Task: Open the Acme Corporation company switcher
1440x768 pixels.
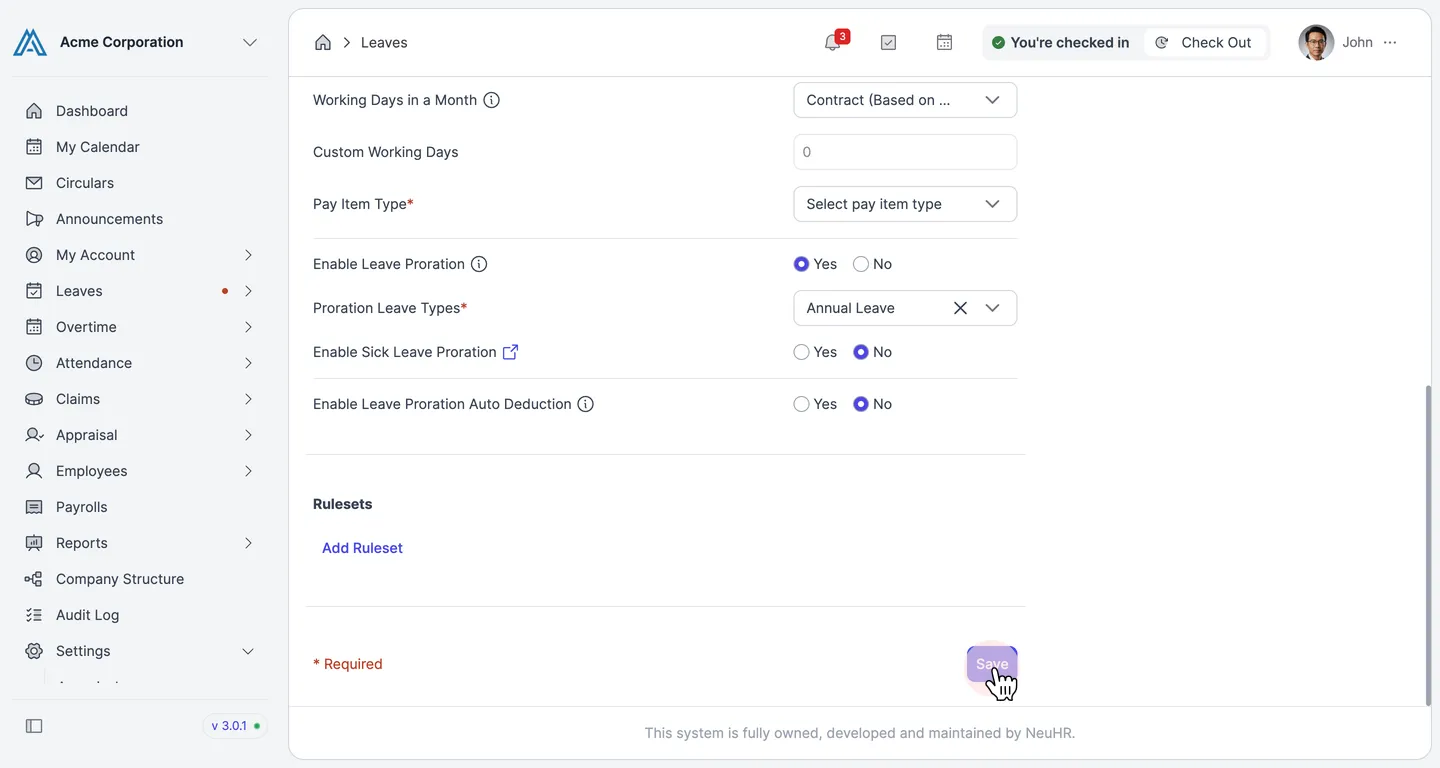Action: pyautogui.click(x=250, y=42)
